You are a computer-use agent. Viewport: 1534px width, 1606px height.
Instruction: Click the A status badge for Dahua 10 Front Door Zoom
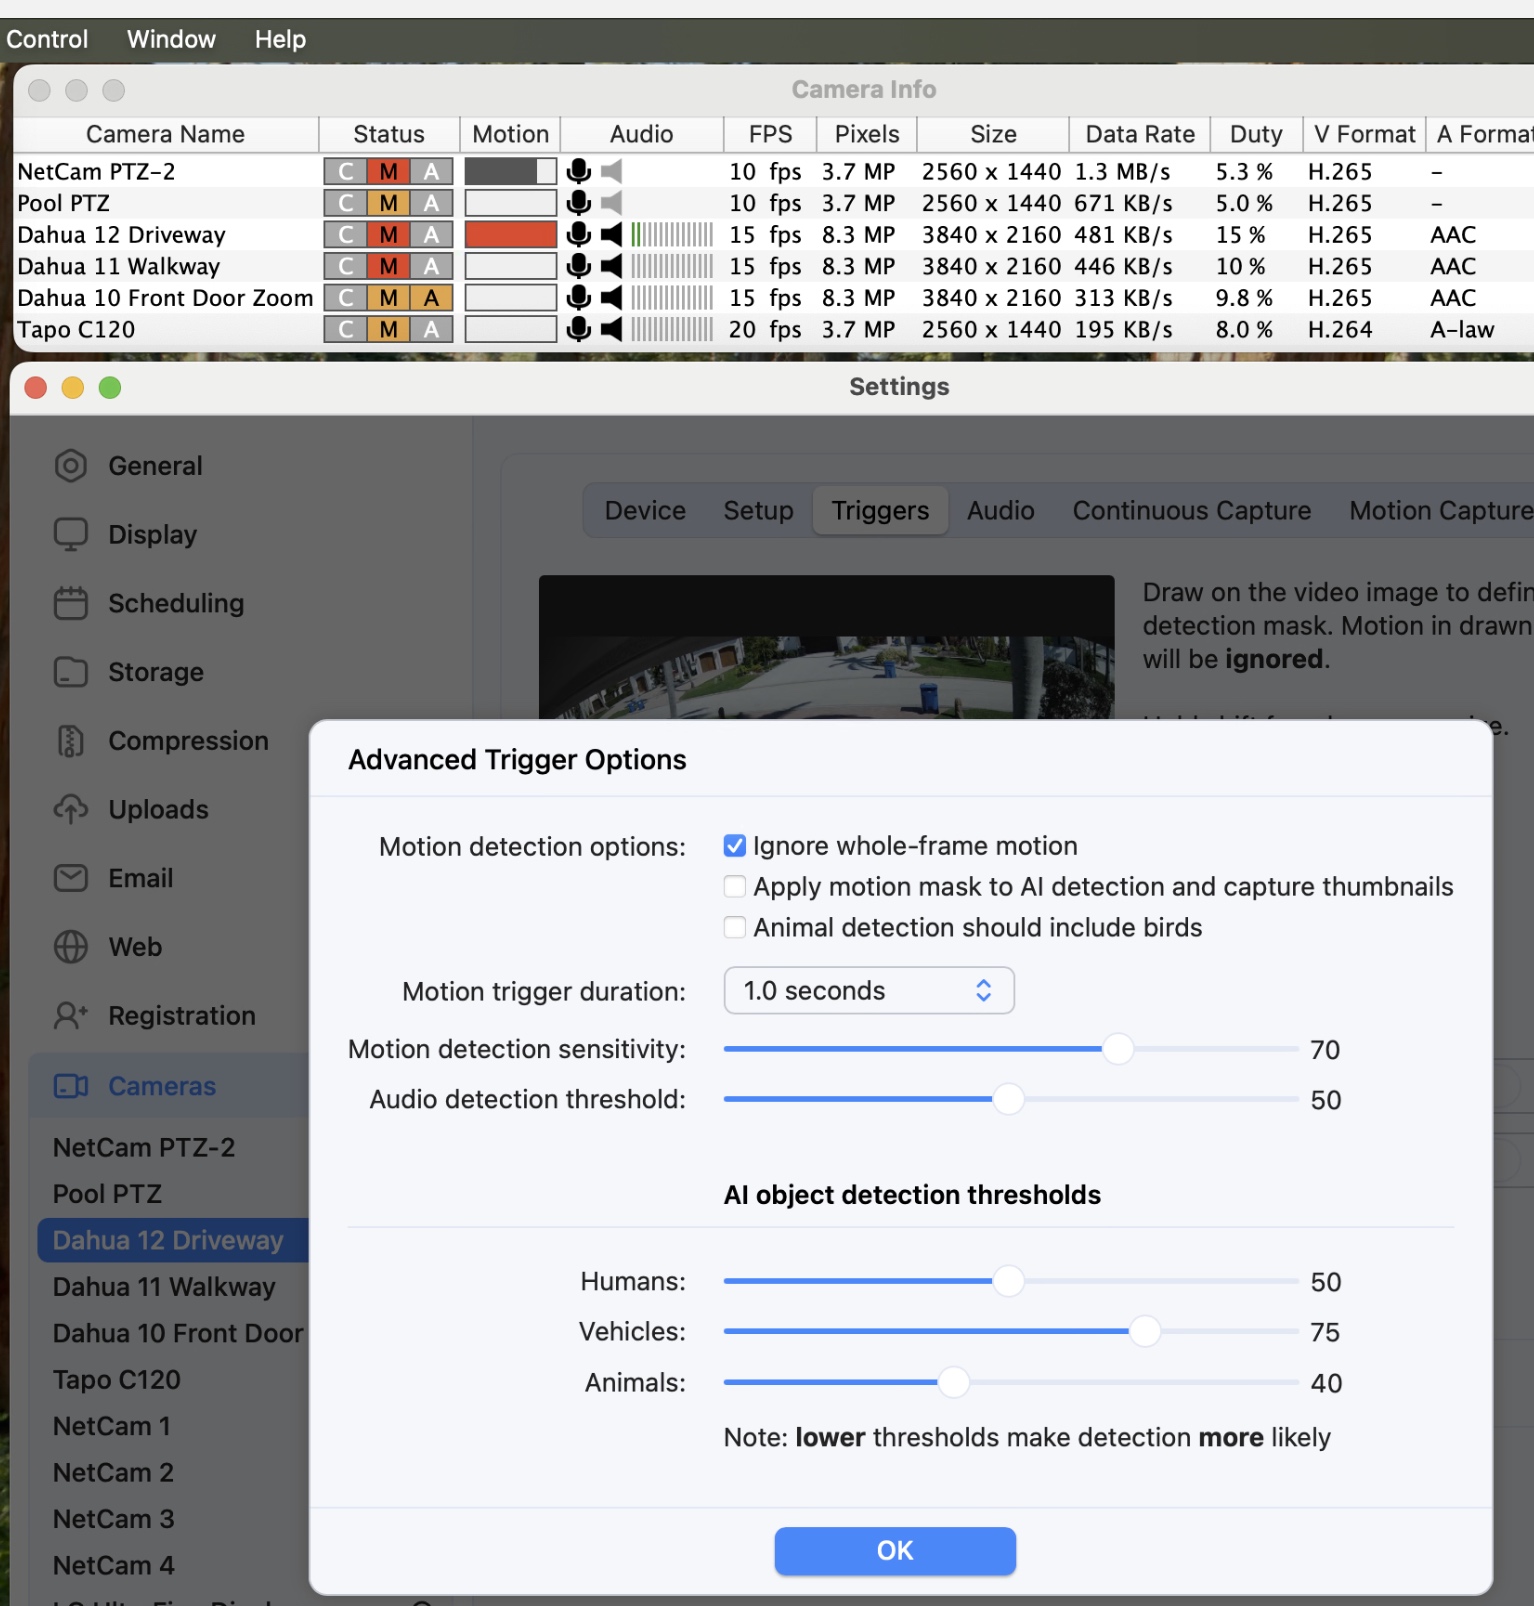tap(431, 298)
